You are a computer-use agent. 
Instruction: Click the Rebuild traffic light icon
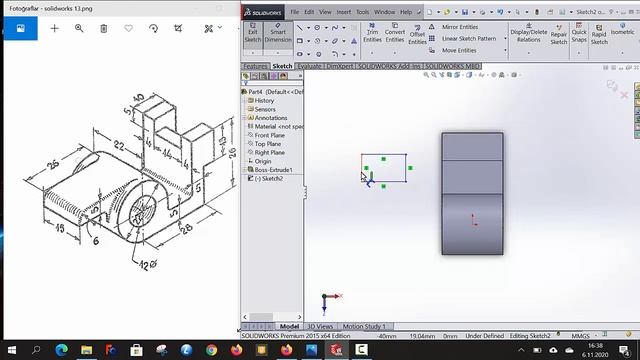pyautogui.click(x=537, y=12)
